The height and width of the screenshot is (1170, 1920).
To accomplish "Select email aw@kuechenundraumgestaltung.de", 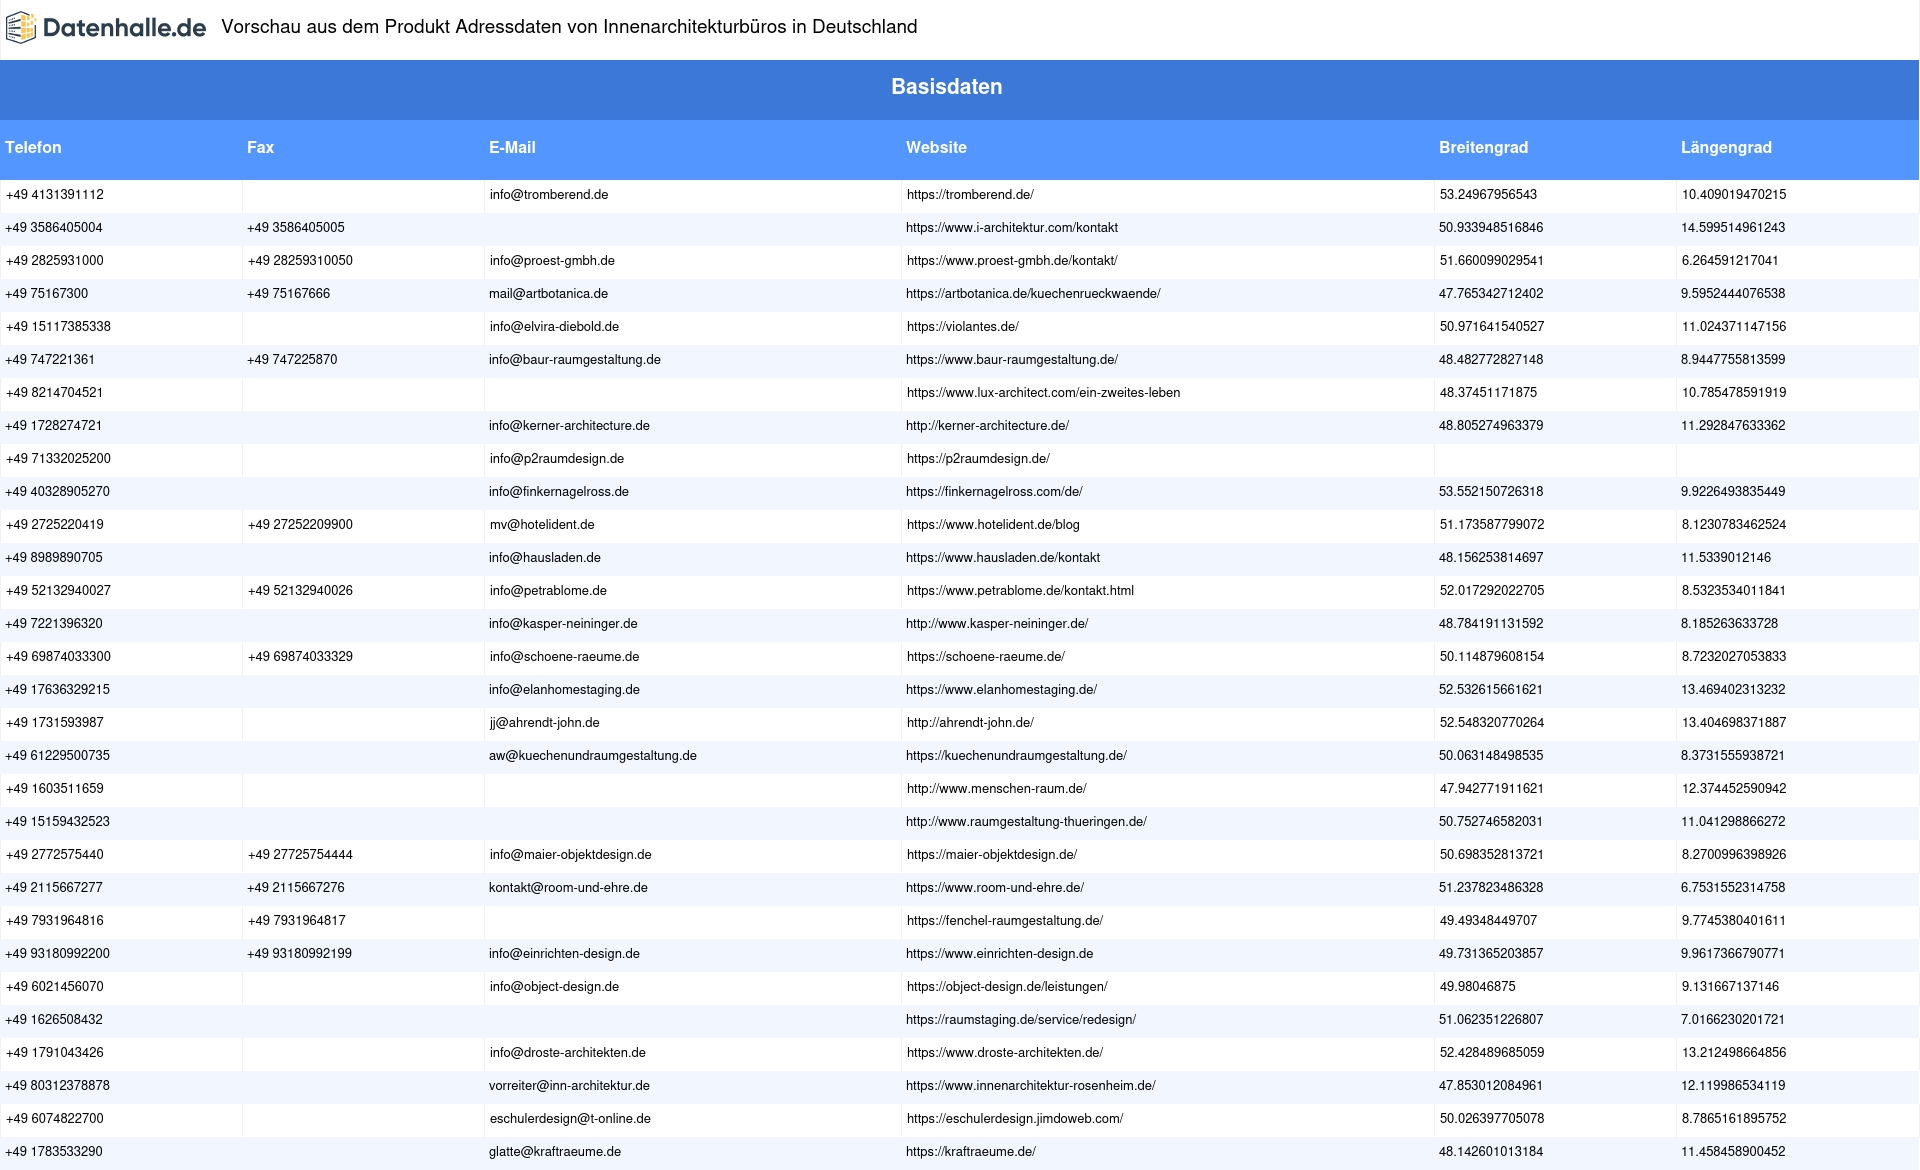I will (593, 756).
